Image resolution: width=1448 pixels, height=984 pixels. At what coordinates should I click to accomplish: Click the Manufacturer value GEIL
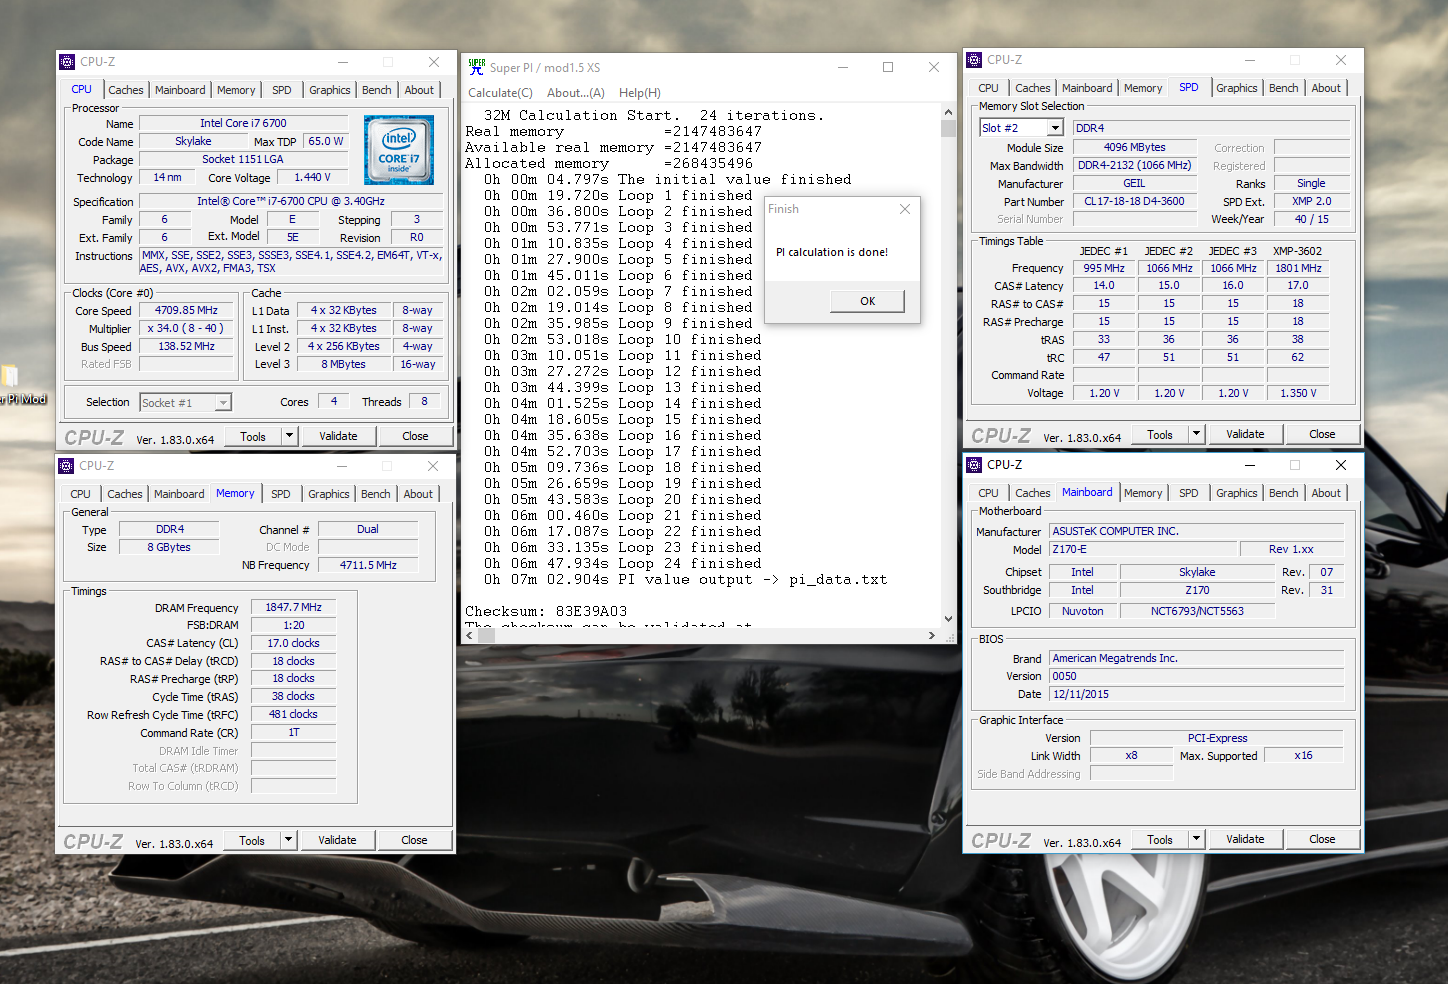[1134, 183]
